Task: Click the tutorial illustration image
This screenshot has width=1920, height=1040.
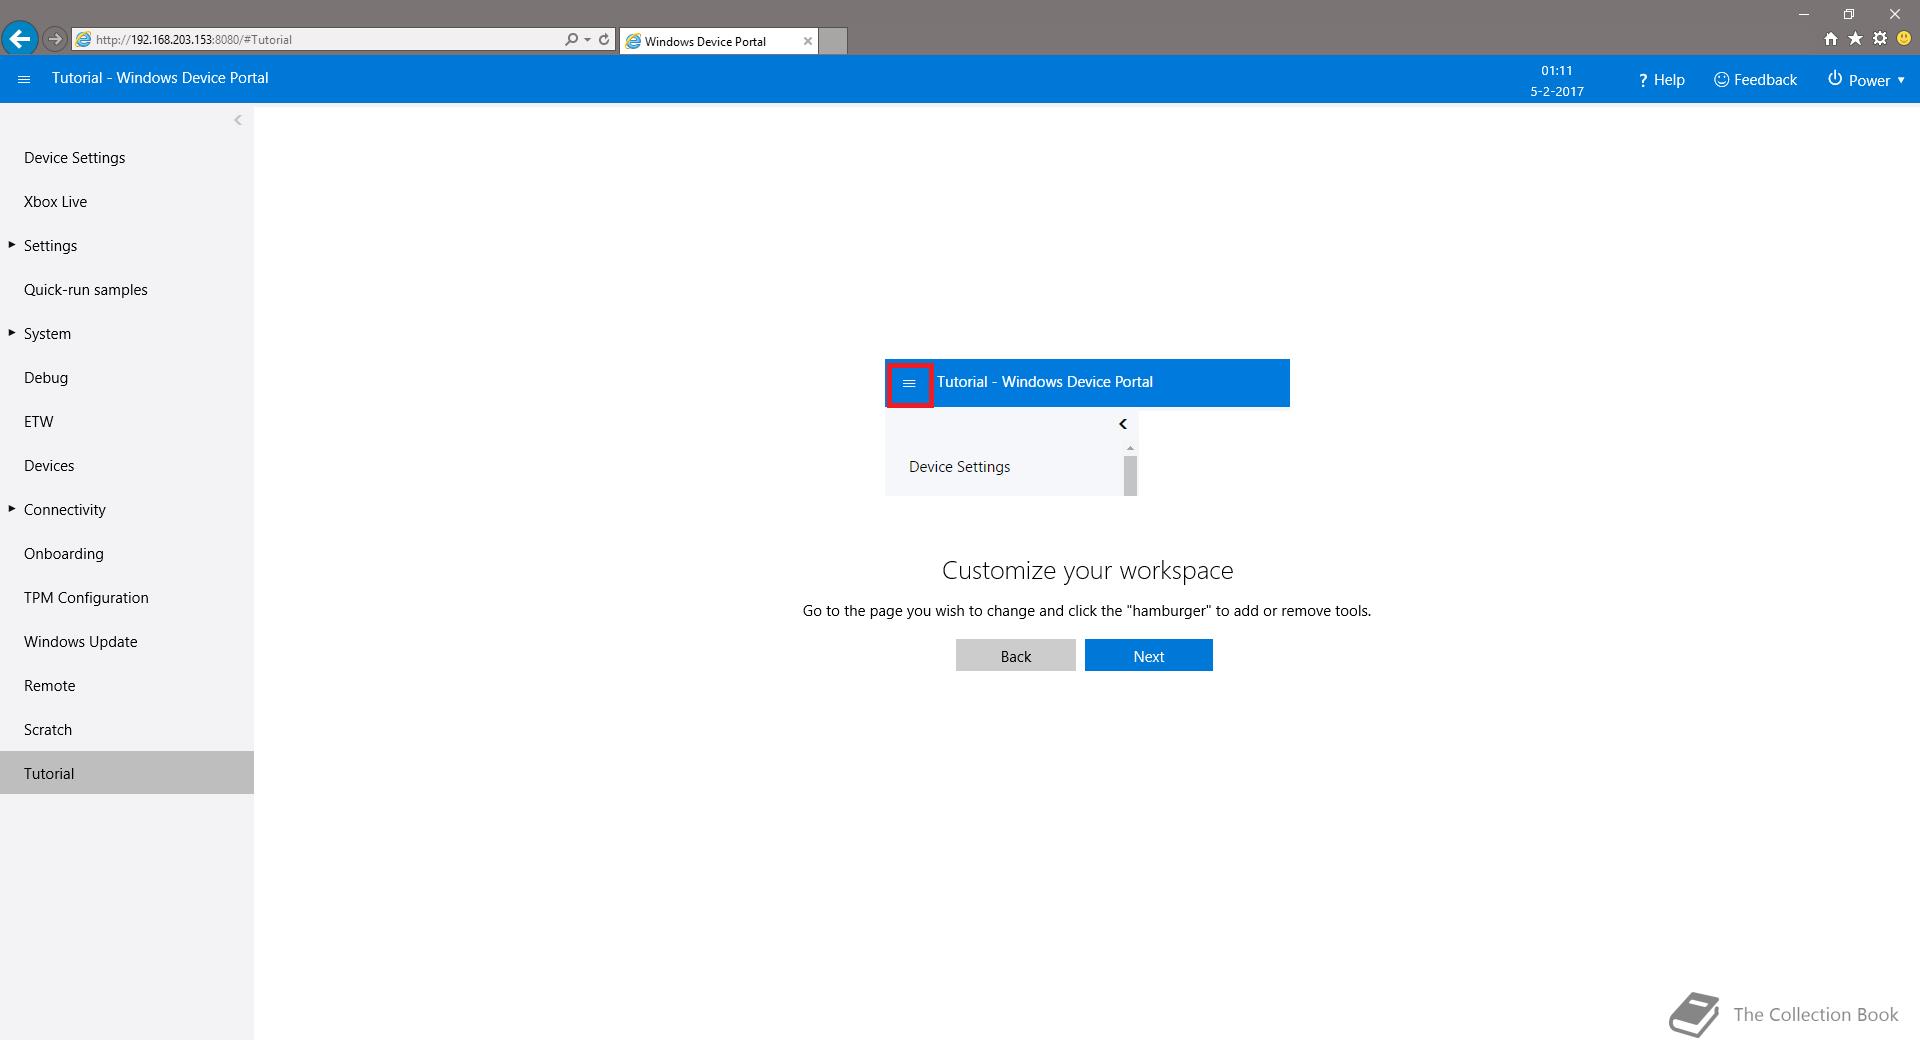Action: tap(1087, 427)
